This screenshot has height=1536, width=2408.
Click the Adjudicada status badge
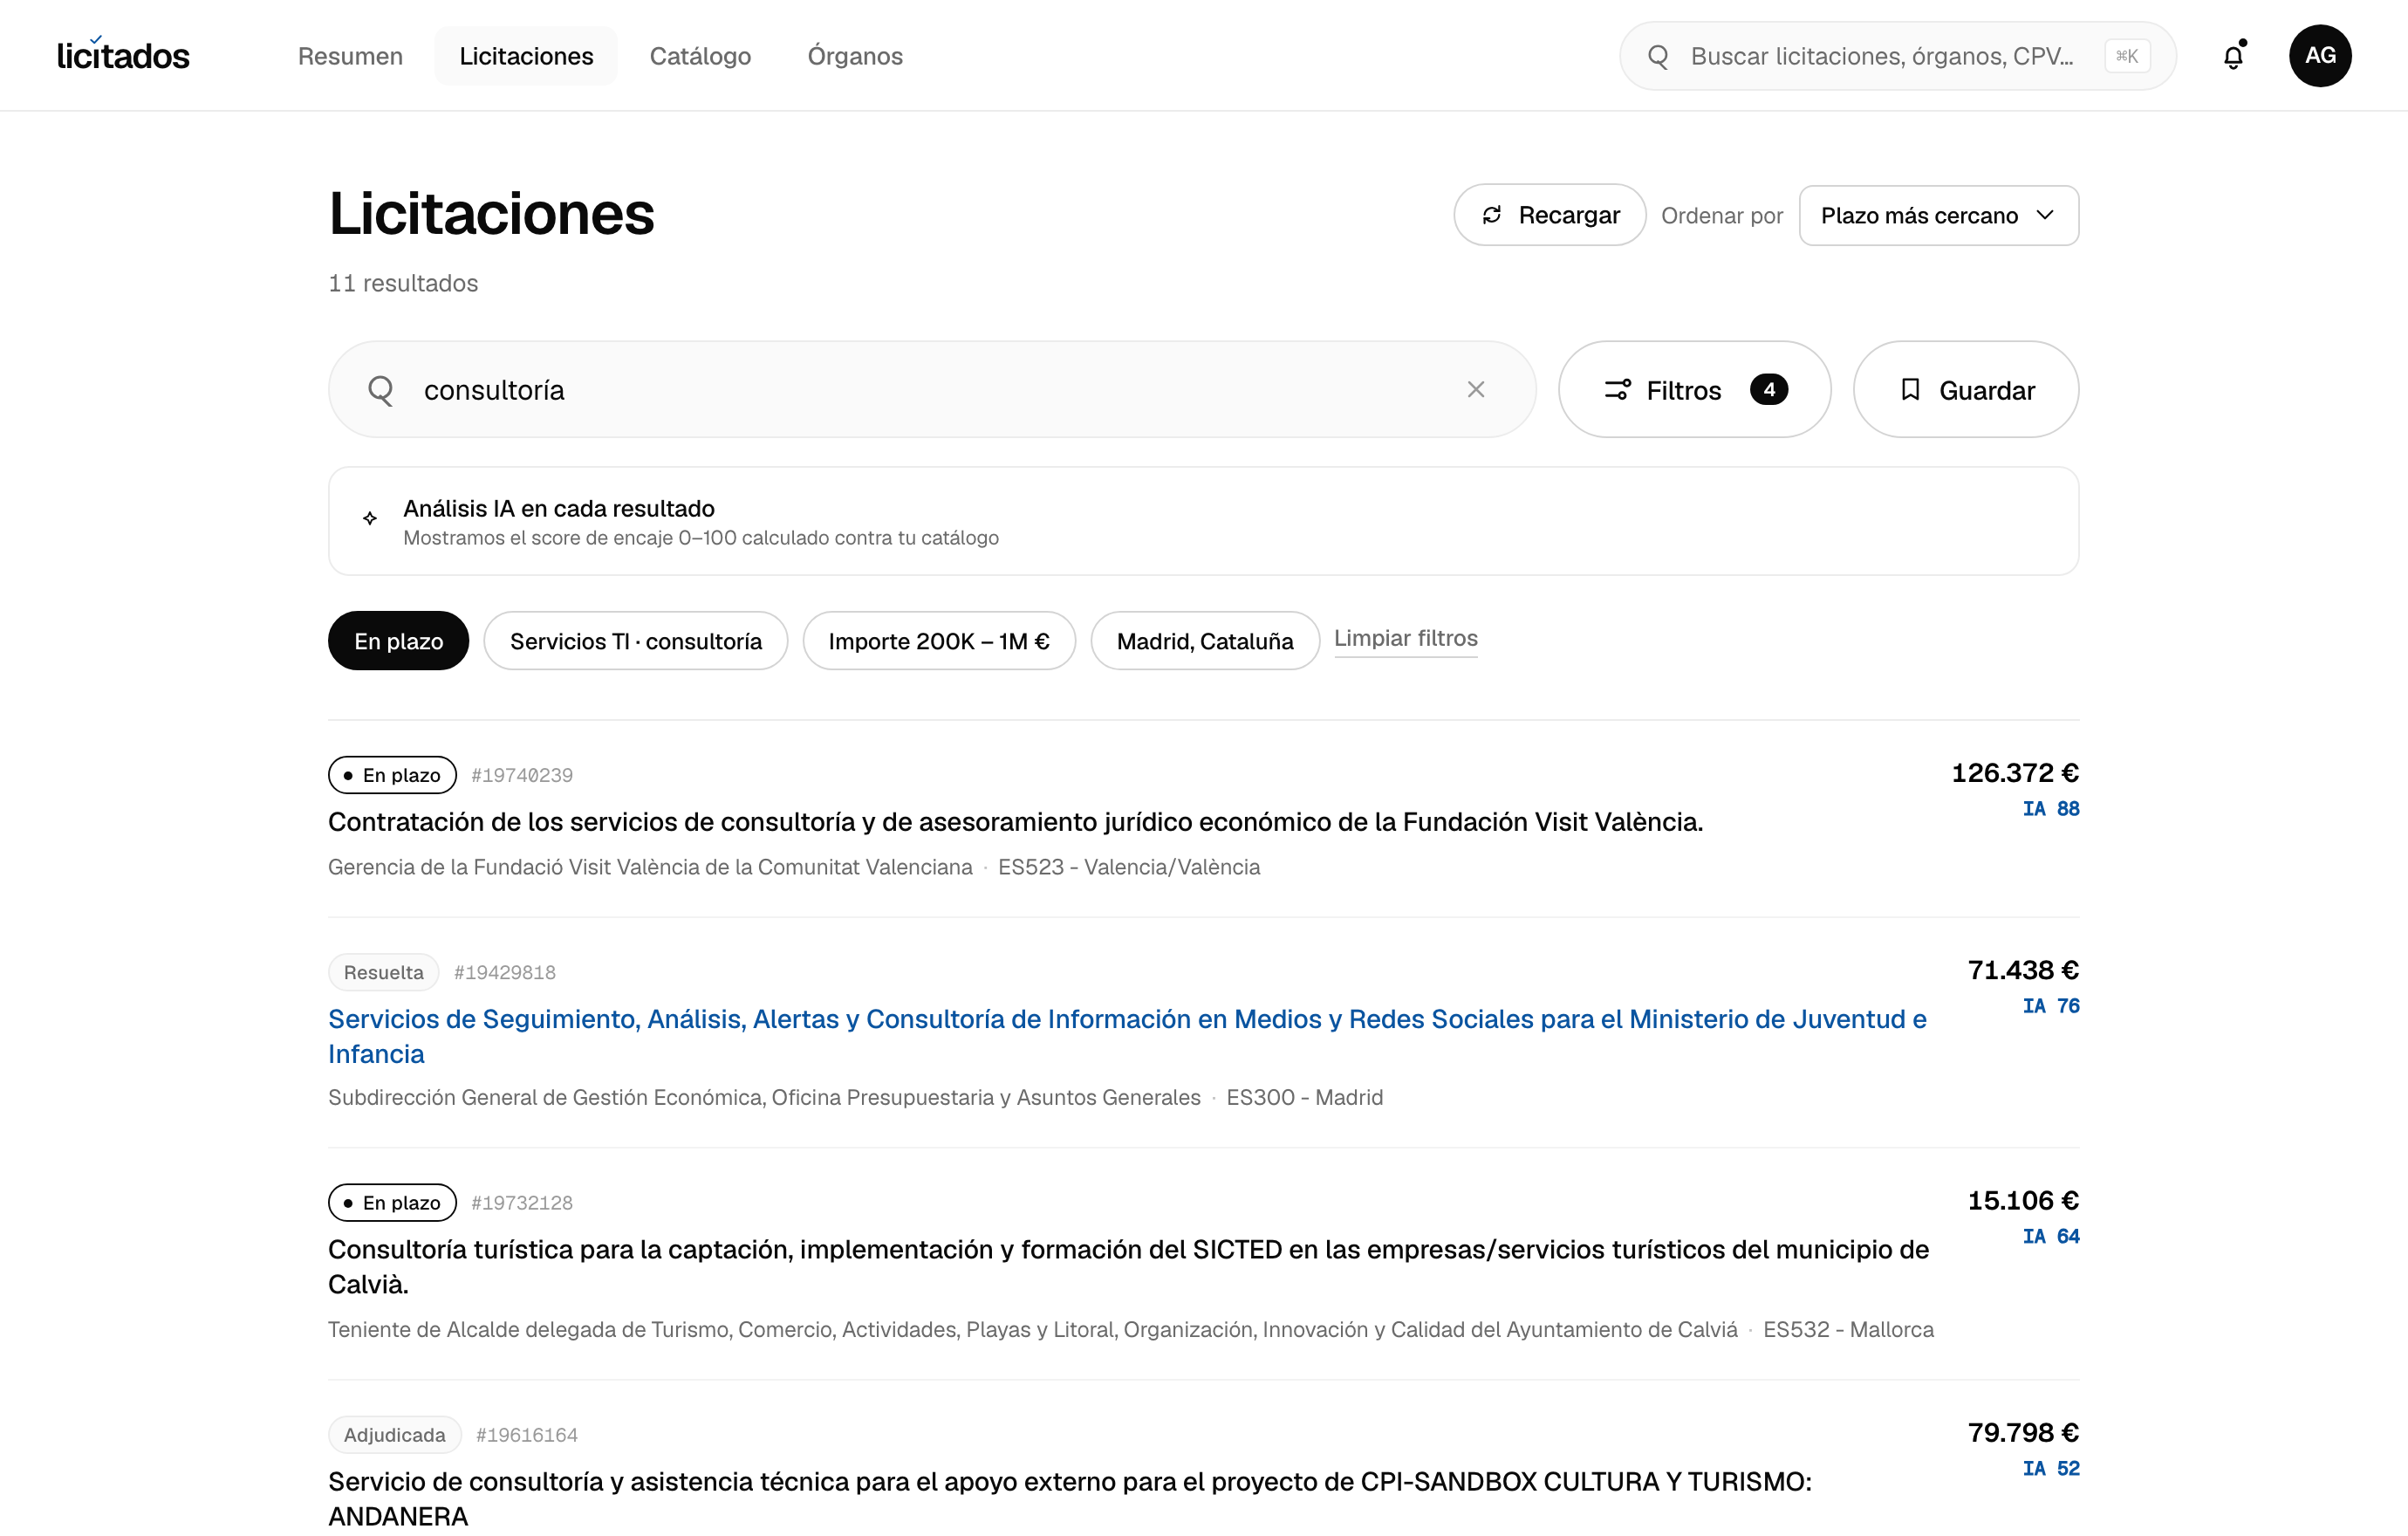pyautogui.click(x=395, y=1435)
